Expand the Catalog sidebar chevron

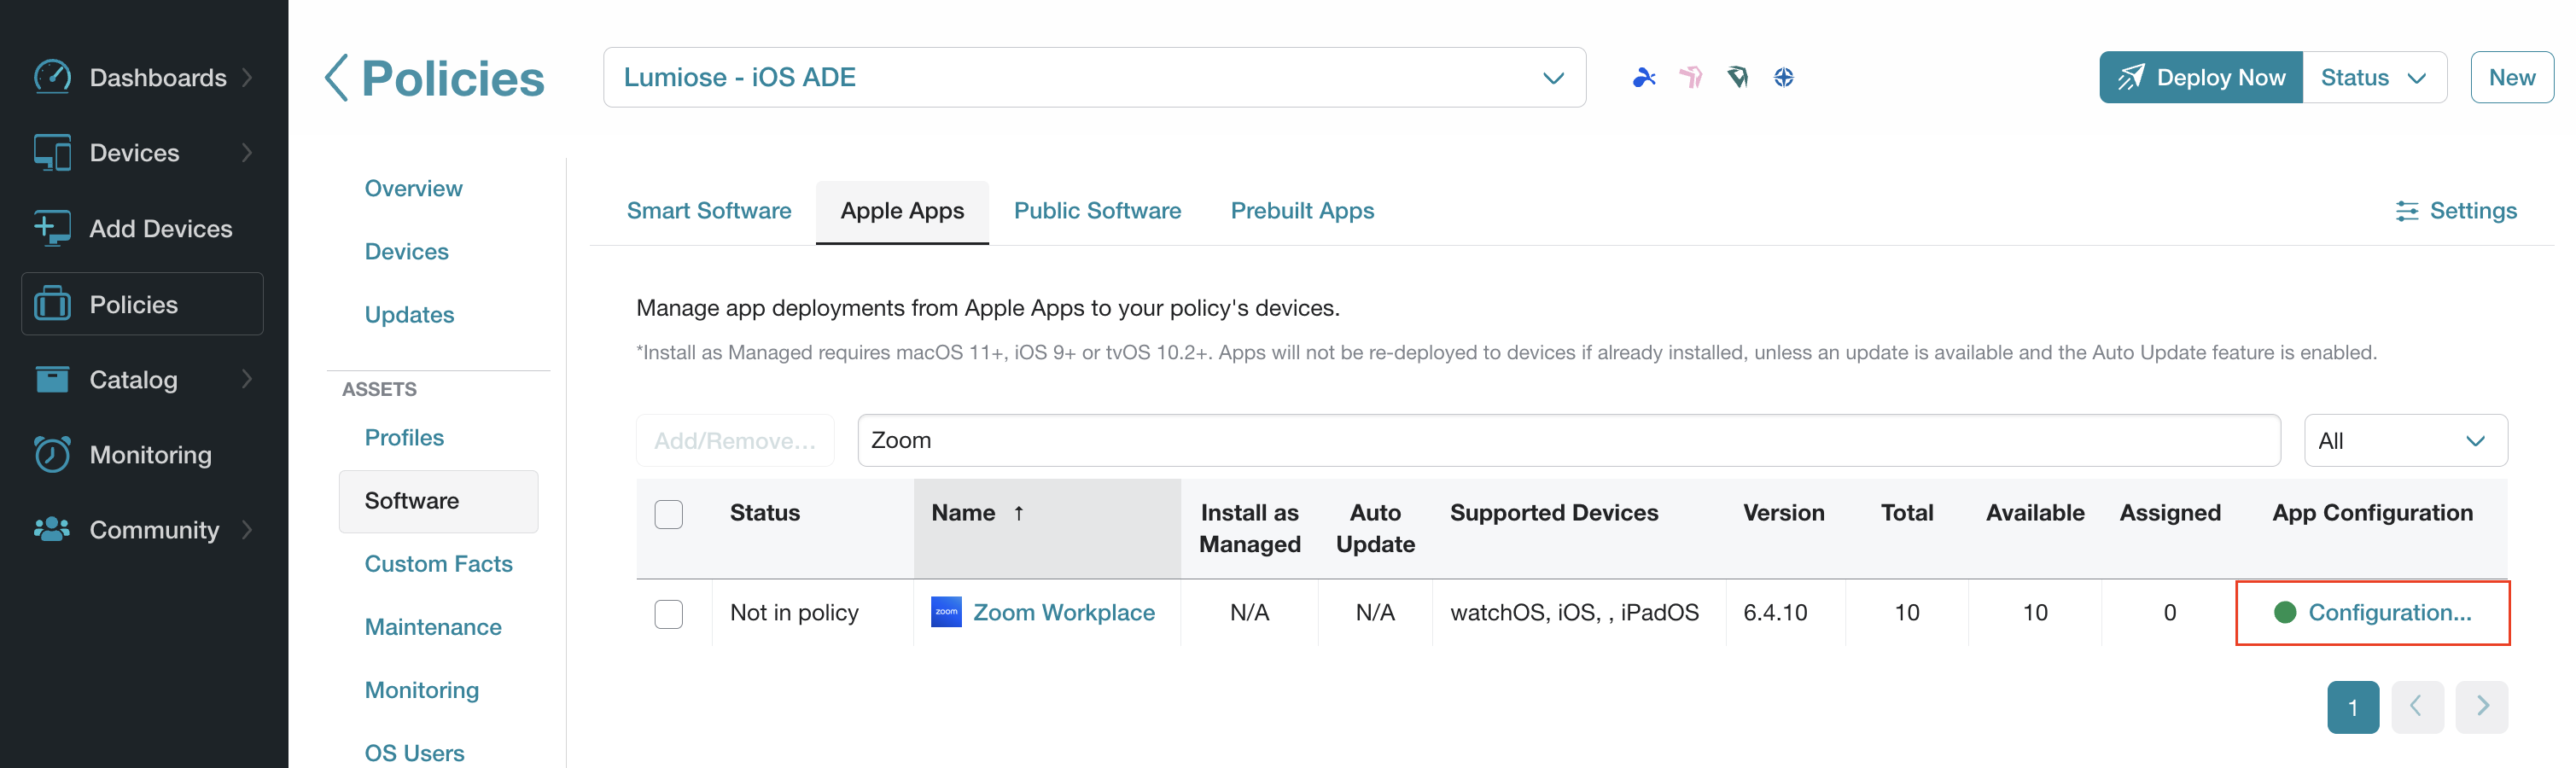click(x=247, y=379)
